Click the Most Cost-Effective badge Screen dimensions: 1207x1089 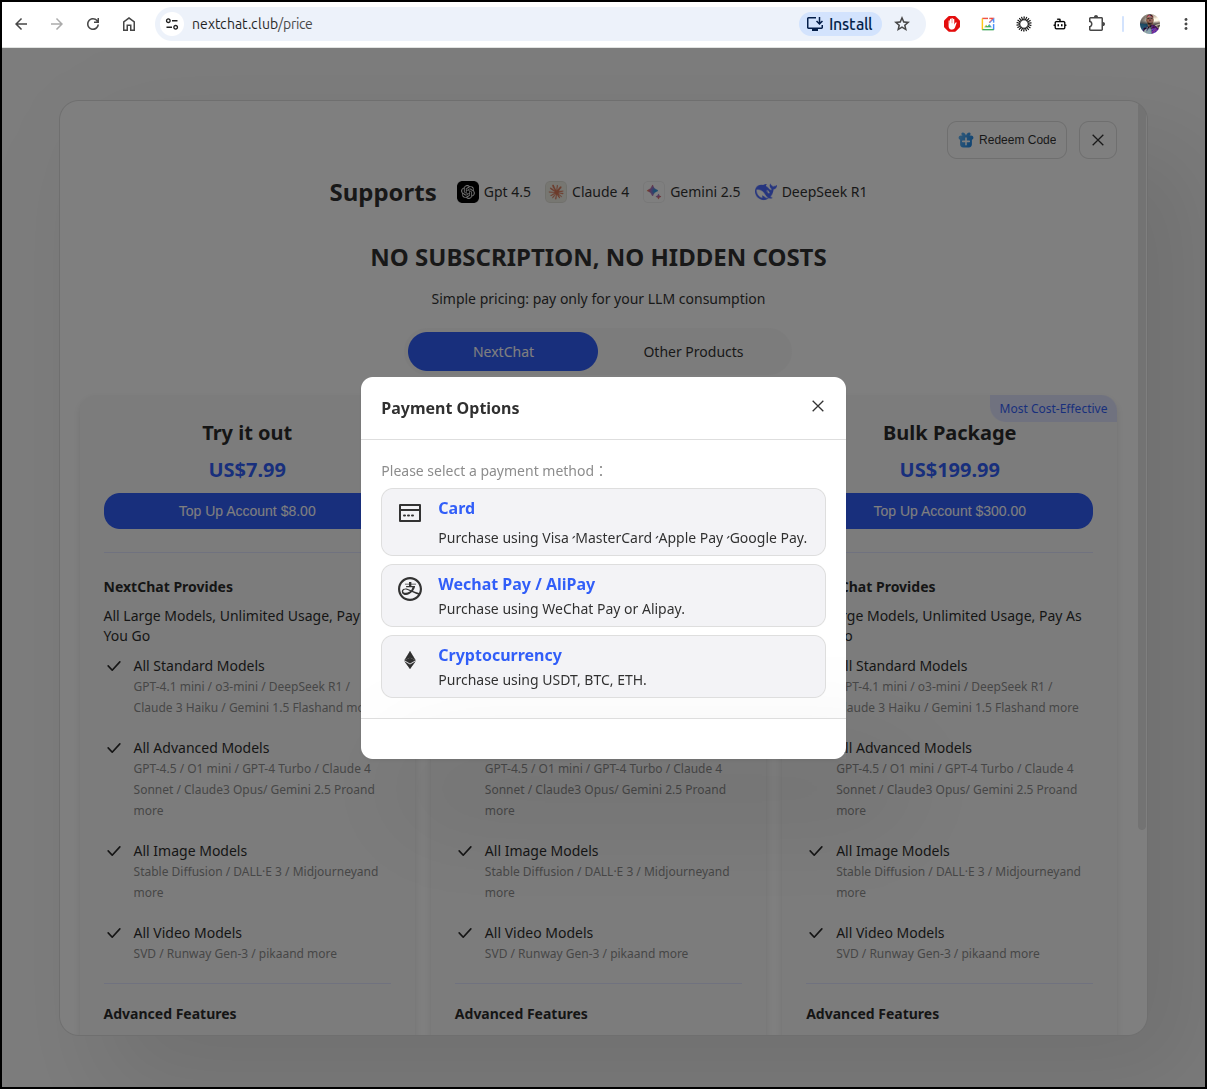click(1053, 408)
